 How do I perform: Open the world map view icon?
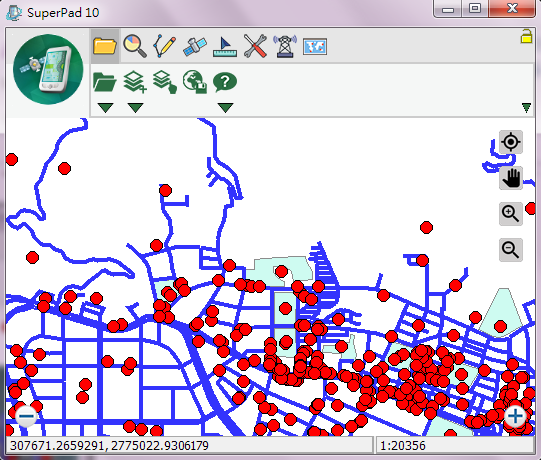[x=315, y=47]
